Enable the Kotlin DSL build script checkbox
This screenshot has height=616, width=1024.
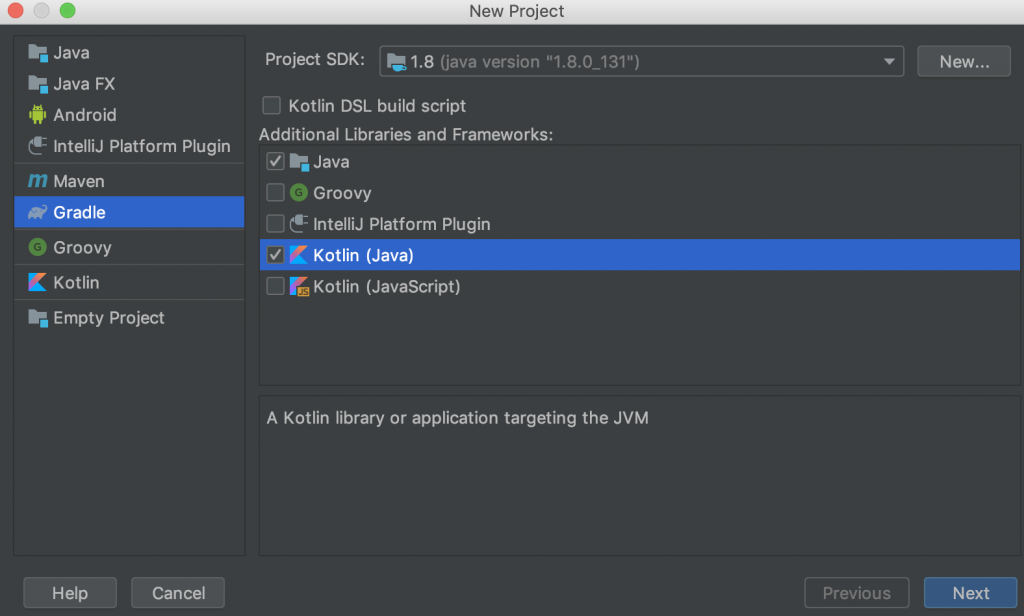click(271, 106)
